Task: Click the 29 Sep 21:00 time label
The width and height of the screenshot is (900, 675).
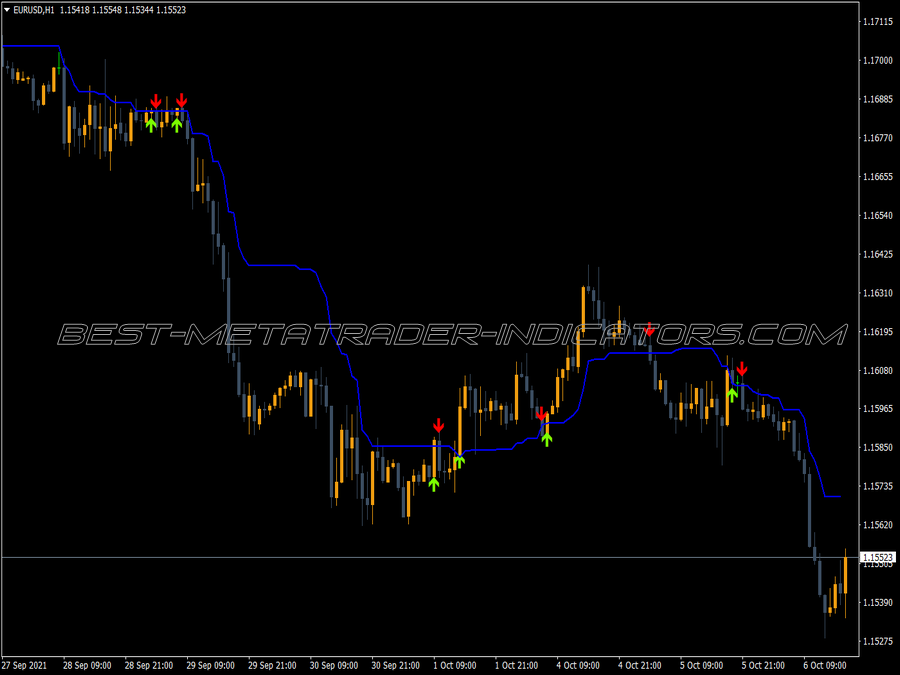Action: point(272,665)
